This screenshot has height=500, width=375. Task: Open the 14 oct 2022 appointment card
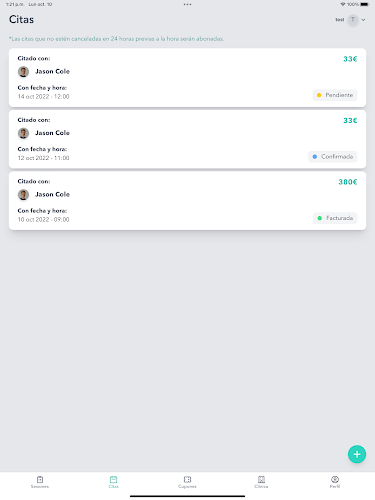coord(187,78)
